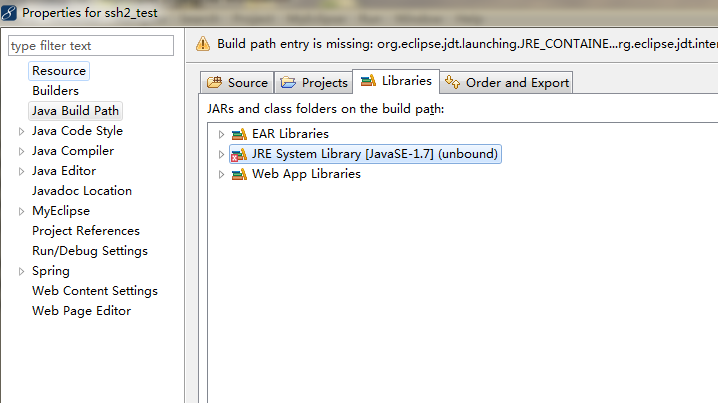
Task: Open the Java Code Style page
Action: point(77,131)
